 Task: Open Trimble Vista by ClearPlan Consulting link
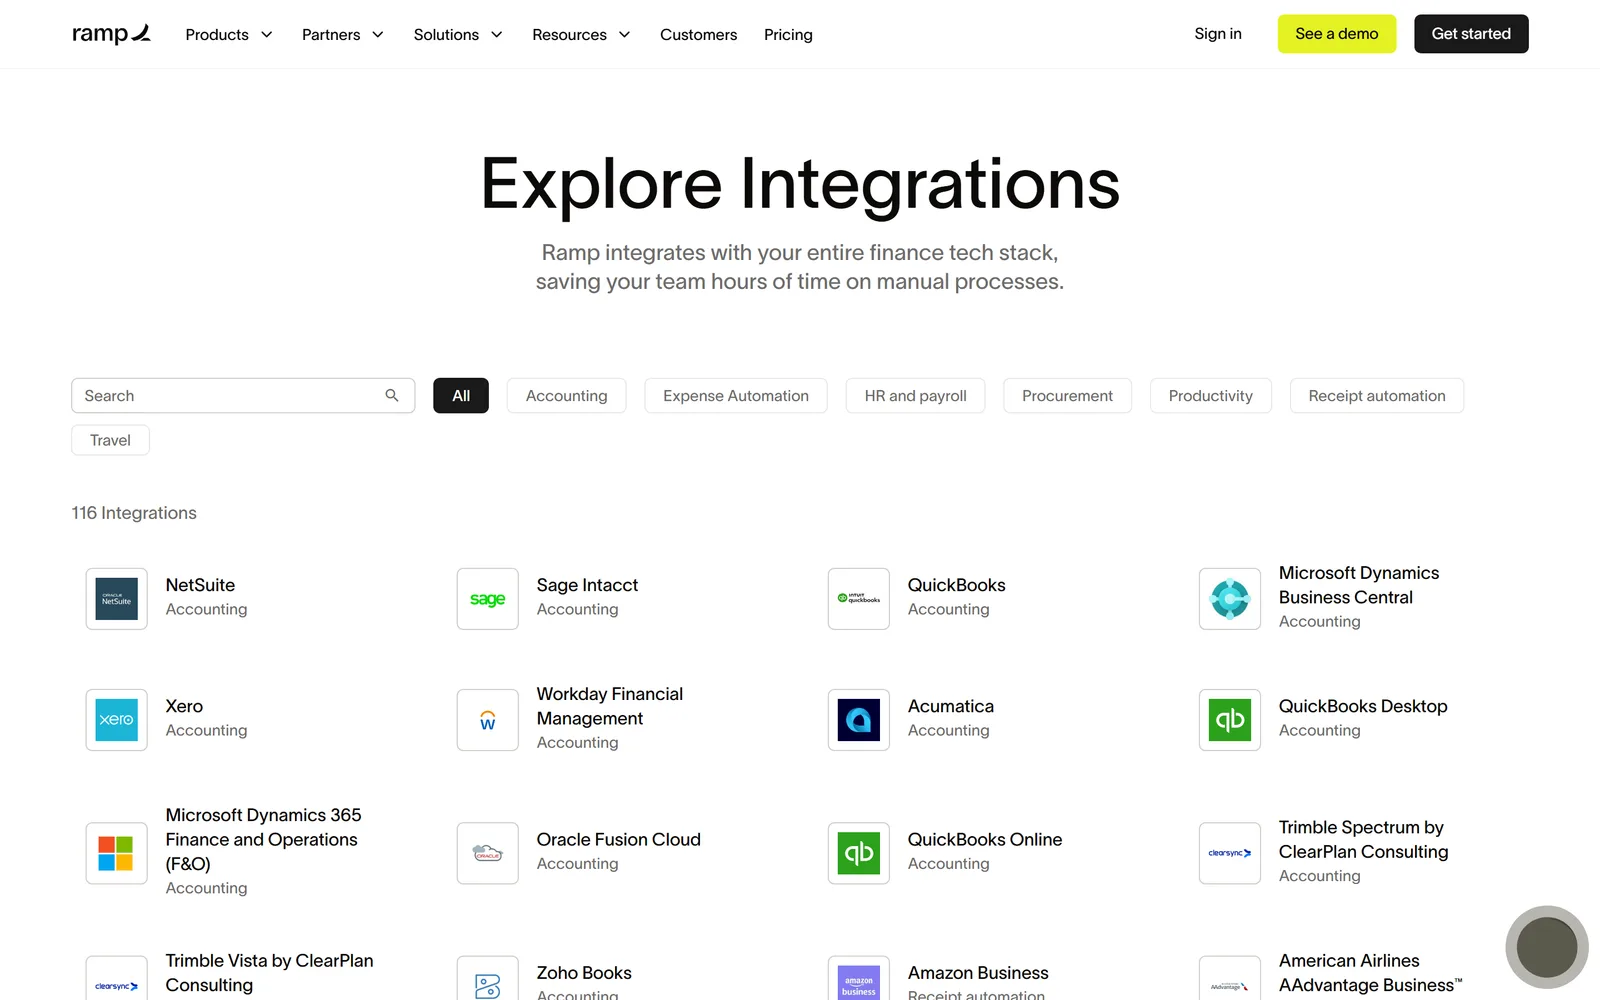[x=269, y=973]
